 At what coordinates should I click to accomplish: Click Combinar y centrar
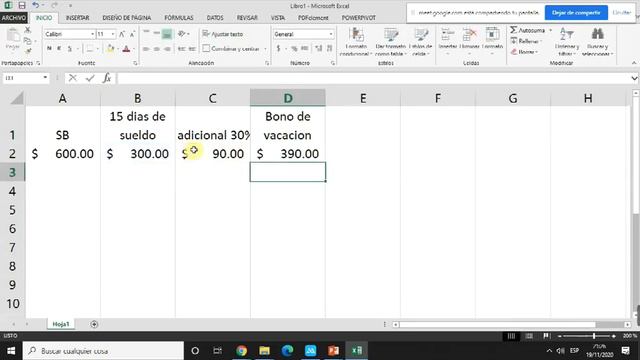231,49
